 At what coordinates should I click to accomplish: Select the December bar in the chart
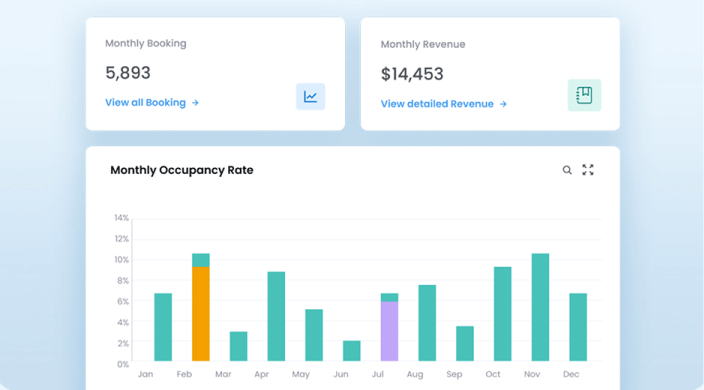tap(578, 327)
